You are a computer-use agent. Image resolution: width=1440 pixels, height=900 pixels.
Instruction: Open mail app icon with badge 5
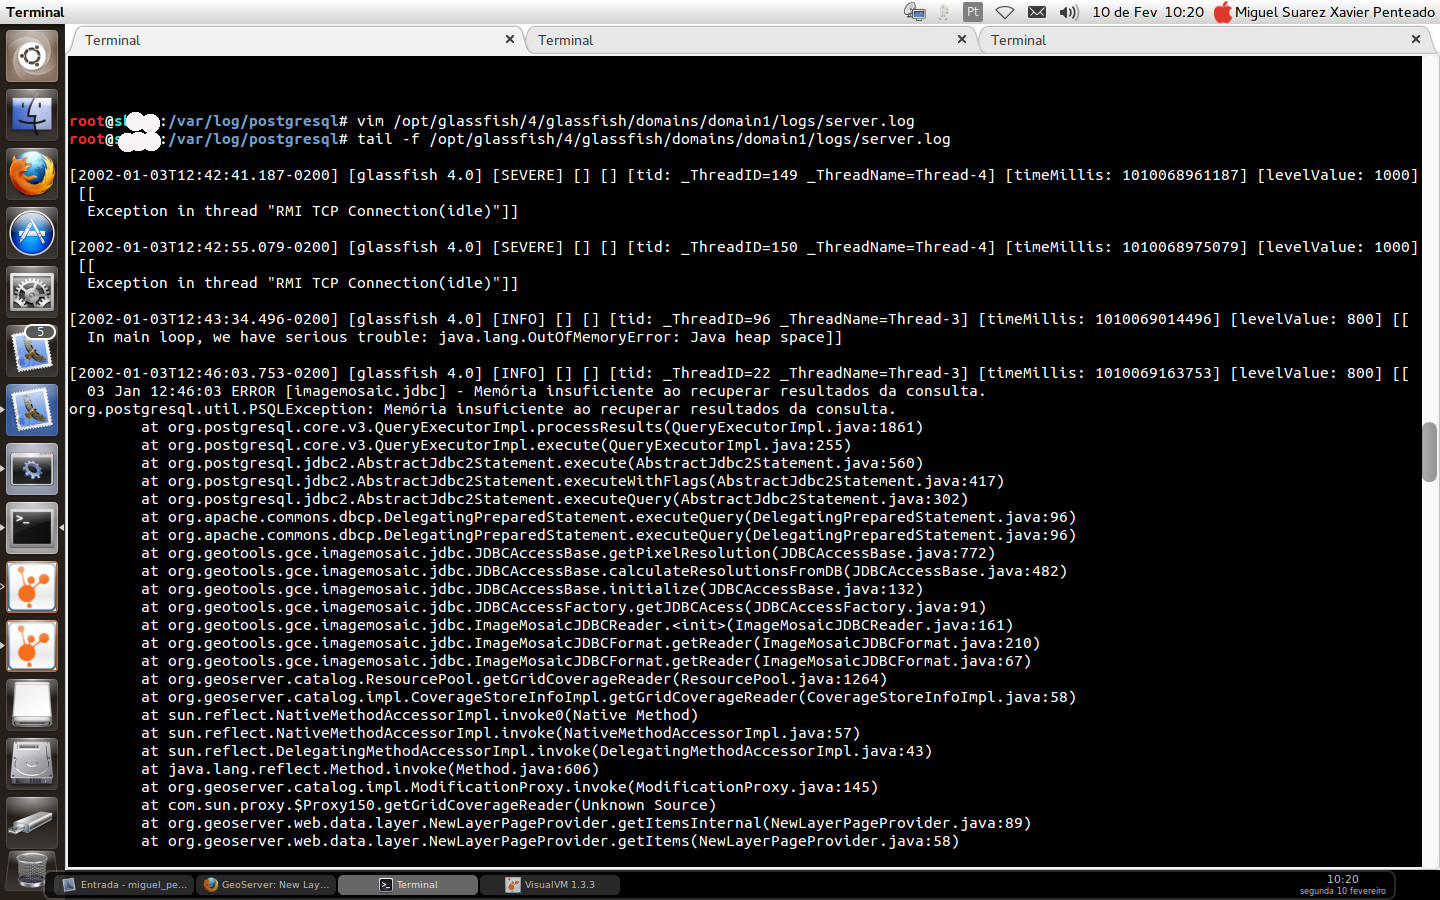32,351
